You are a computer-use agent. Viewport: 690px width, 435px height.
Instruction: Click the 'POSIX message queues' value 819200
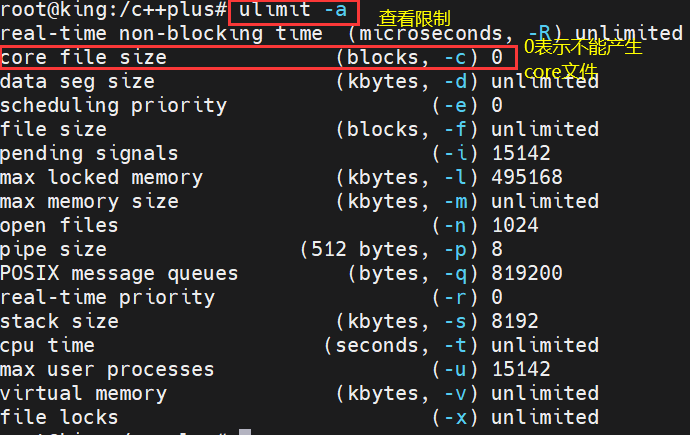point(527,274)
